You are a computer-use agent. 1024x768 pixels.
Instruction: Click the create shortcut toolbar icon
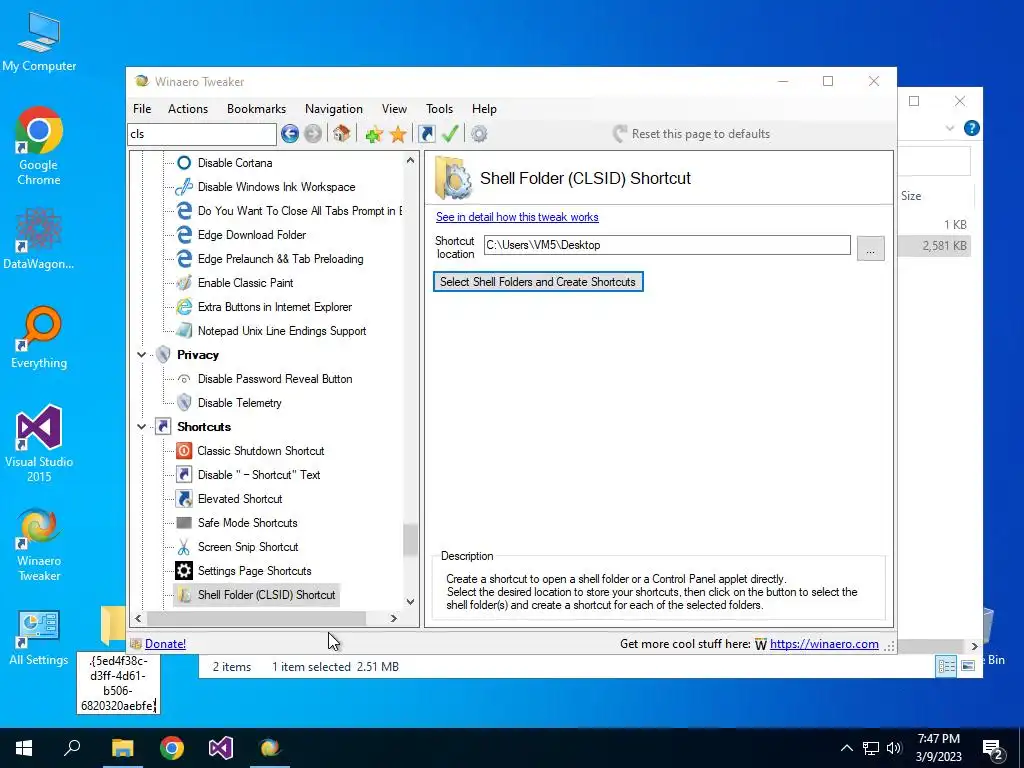426,134
